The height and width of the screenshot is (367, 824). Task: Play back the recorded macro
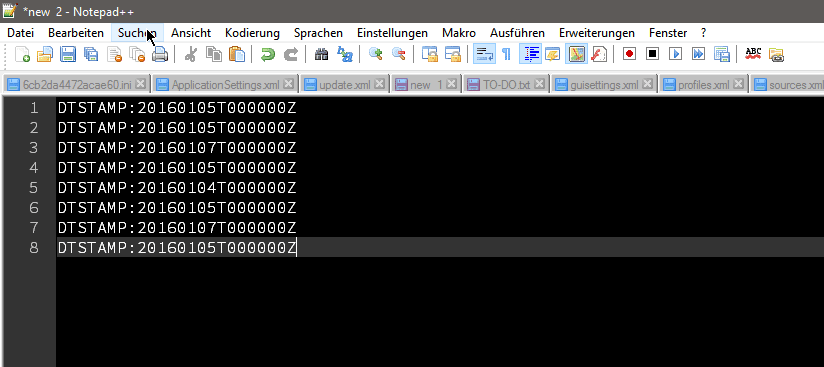pos(675,54)
